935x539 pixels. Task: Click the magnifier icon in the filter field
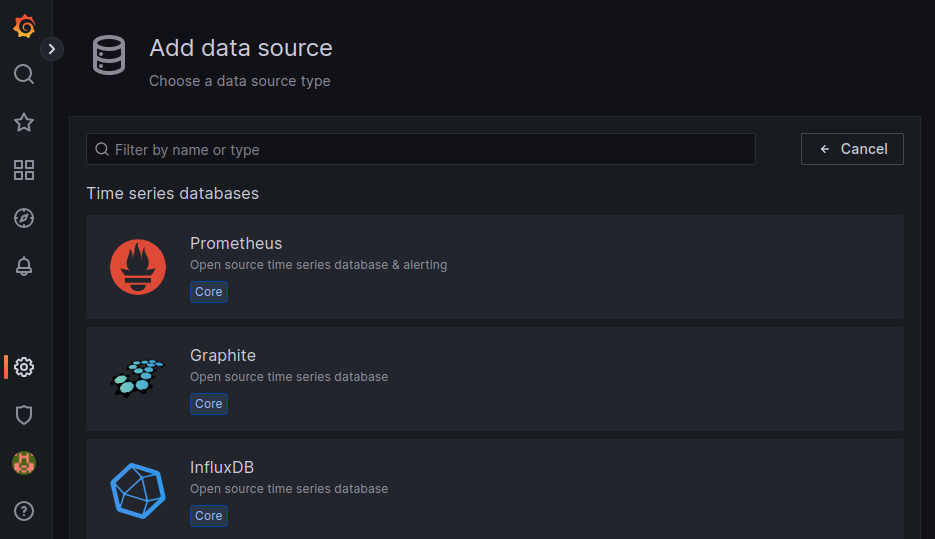102,149
